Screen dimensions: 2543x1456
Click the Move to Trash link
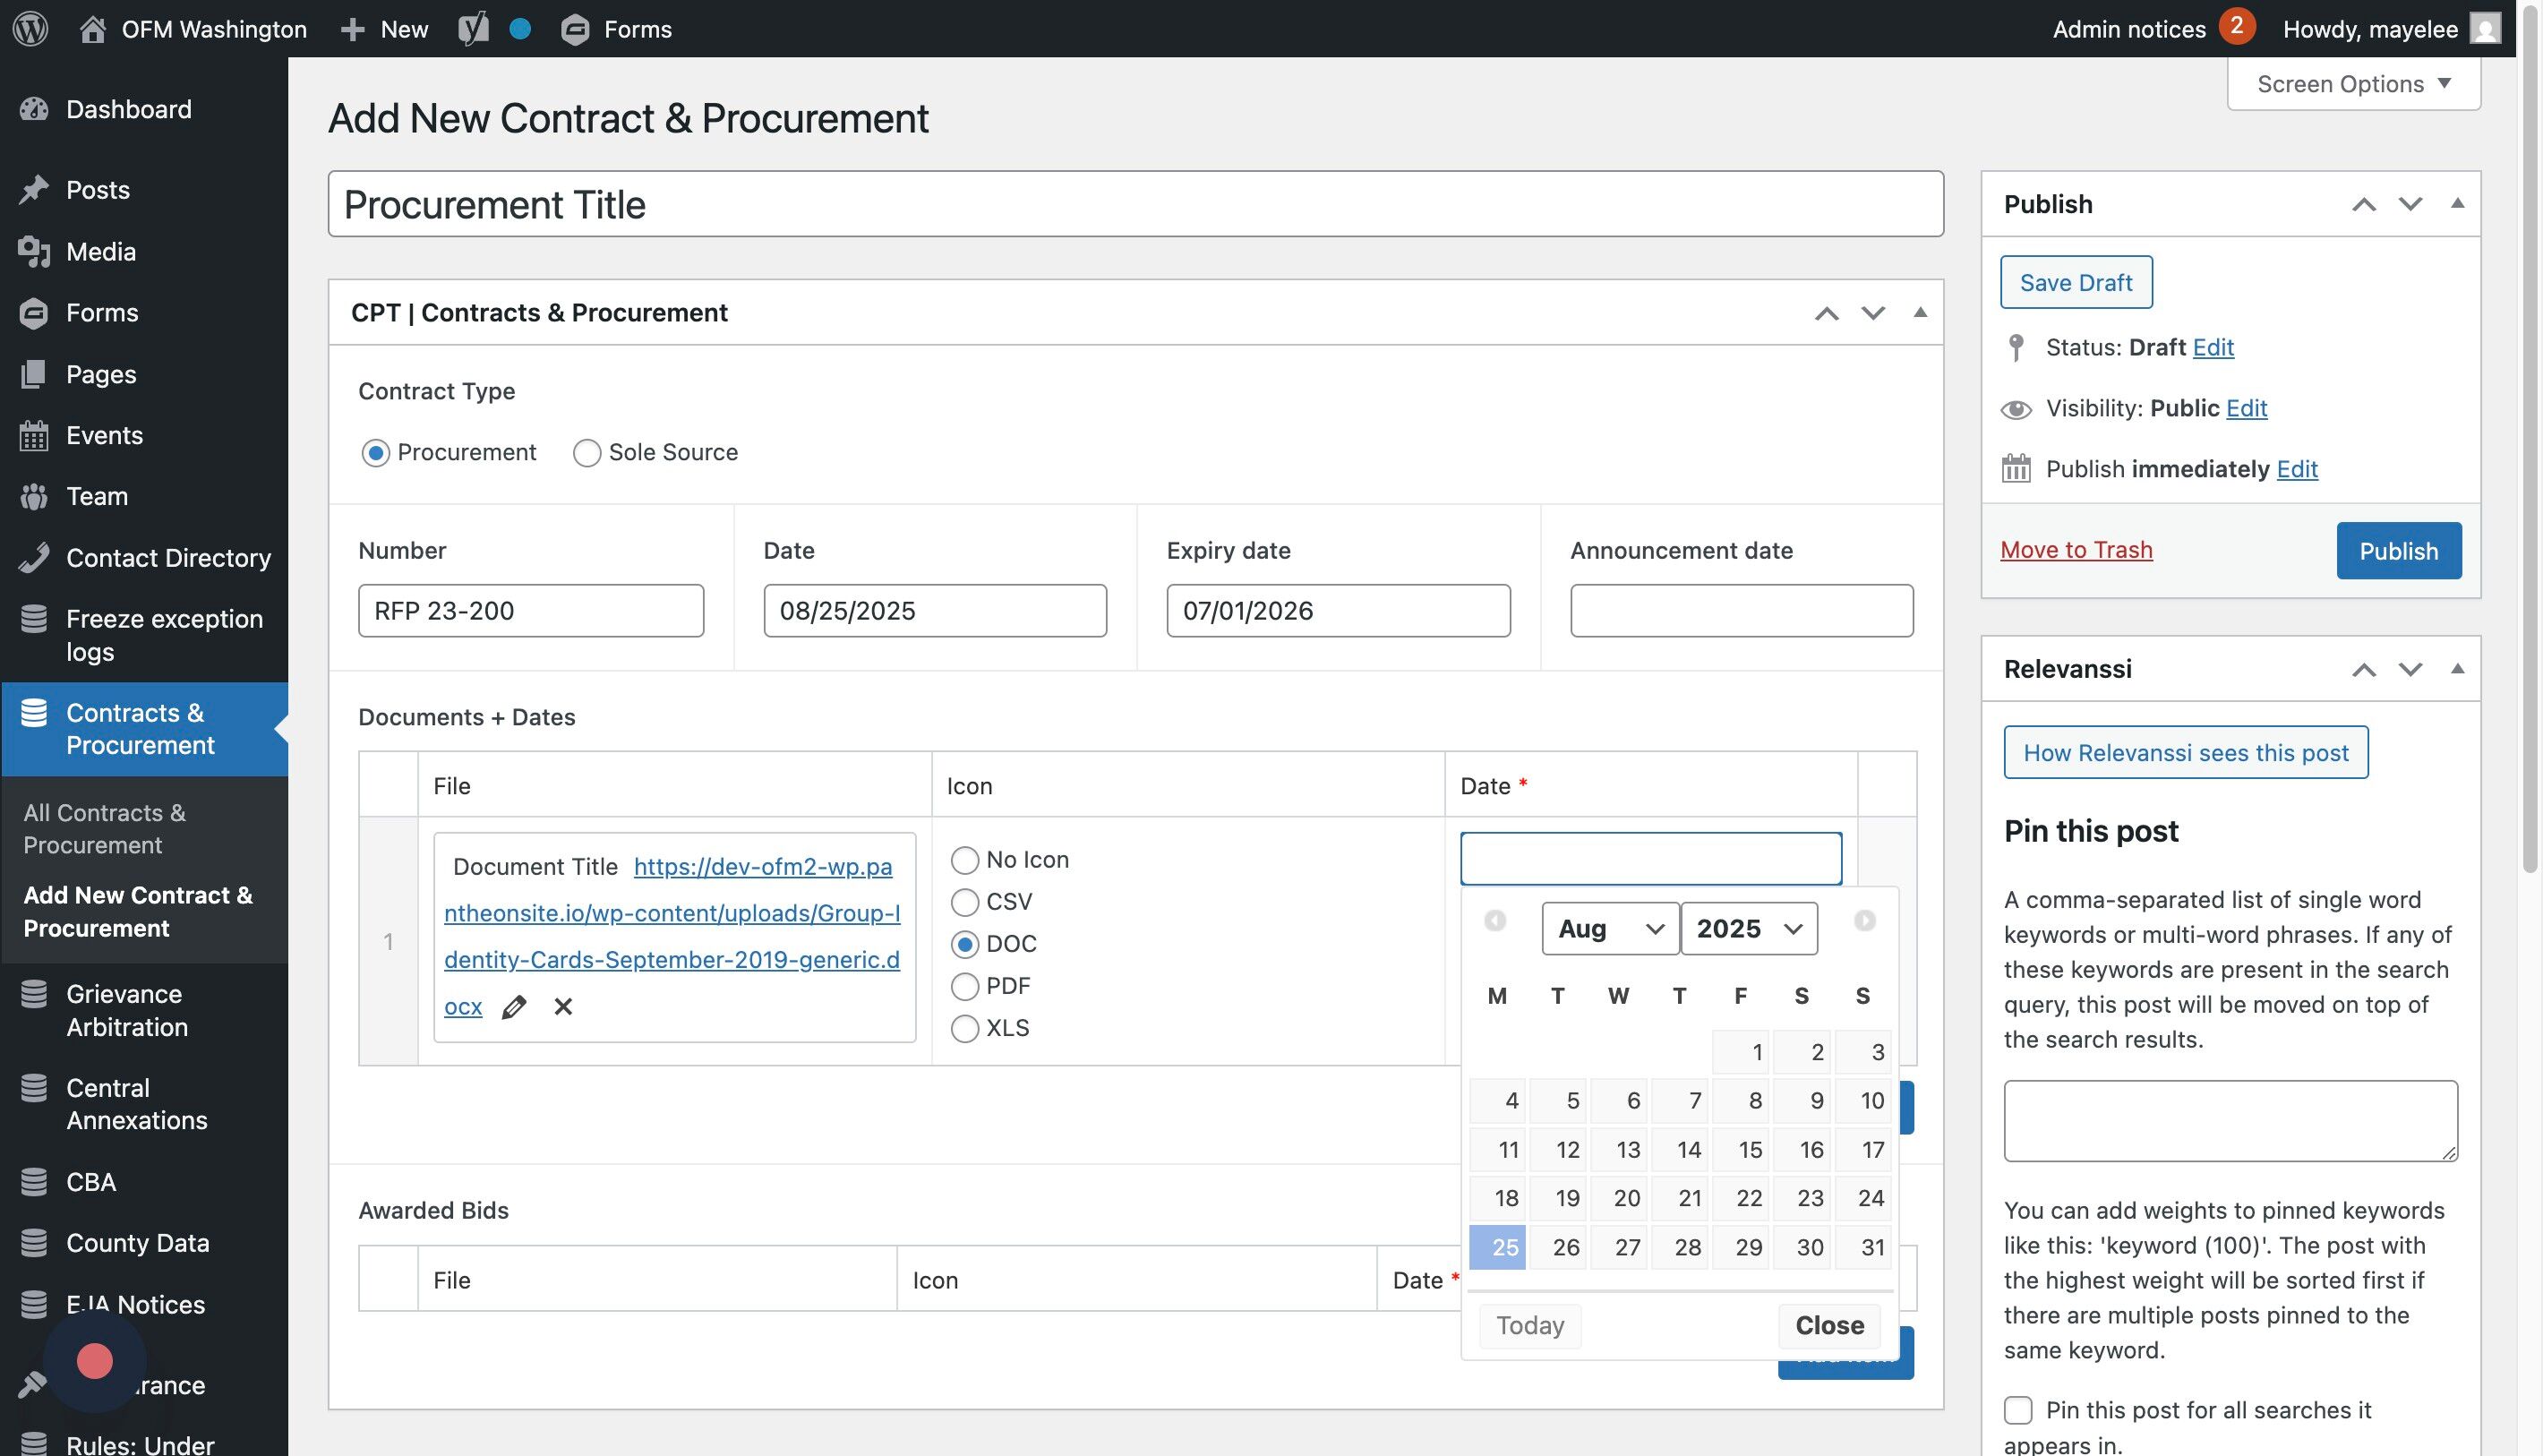tap(2076, 550)
